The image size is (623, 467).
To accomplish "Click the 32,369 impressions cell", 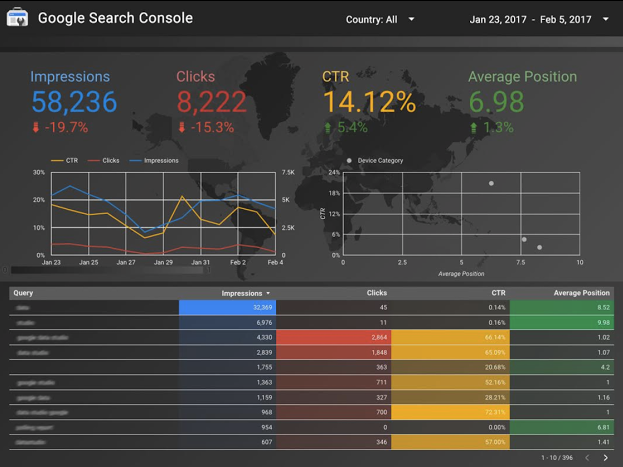I will (228, 308).
